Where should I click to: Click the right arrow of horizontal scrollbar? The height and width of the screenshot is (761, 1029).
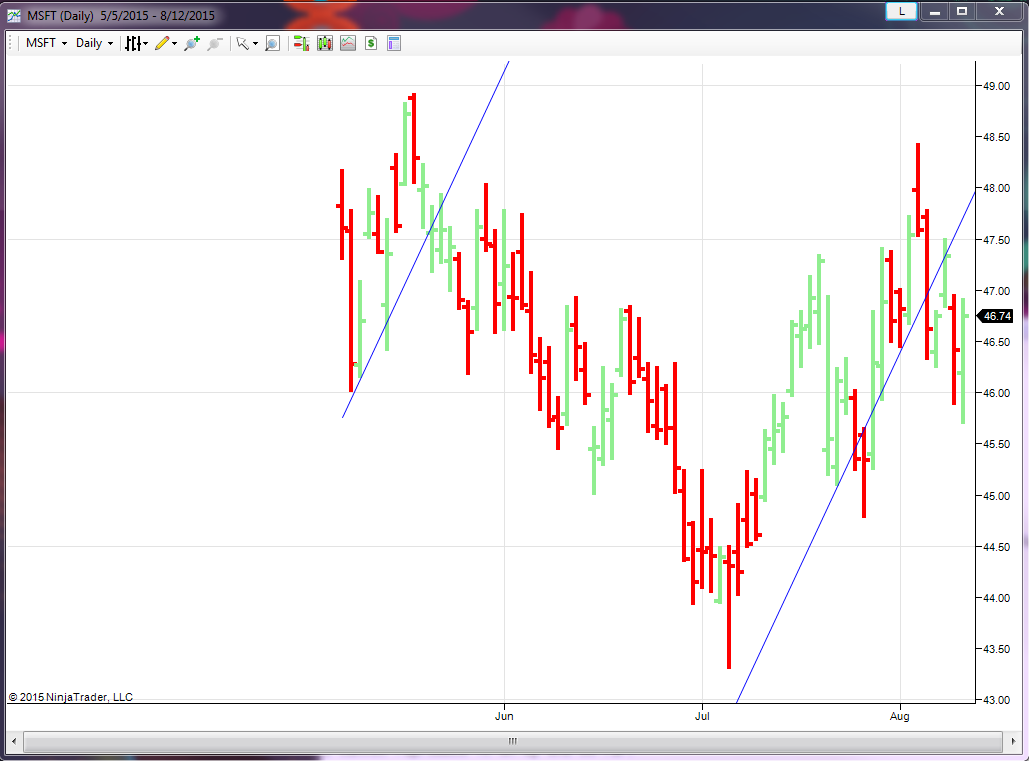tap(1013, 741)
